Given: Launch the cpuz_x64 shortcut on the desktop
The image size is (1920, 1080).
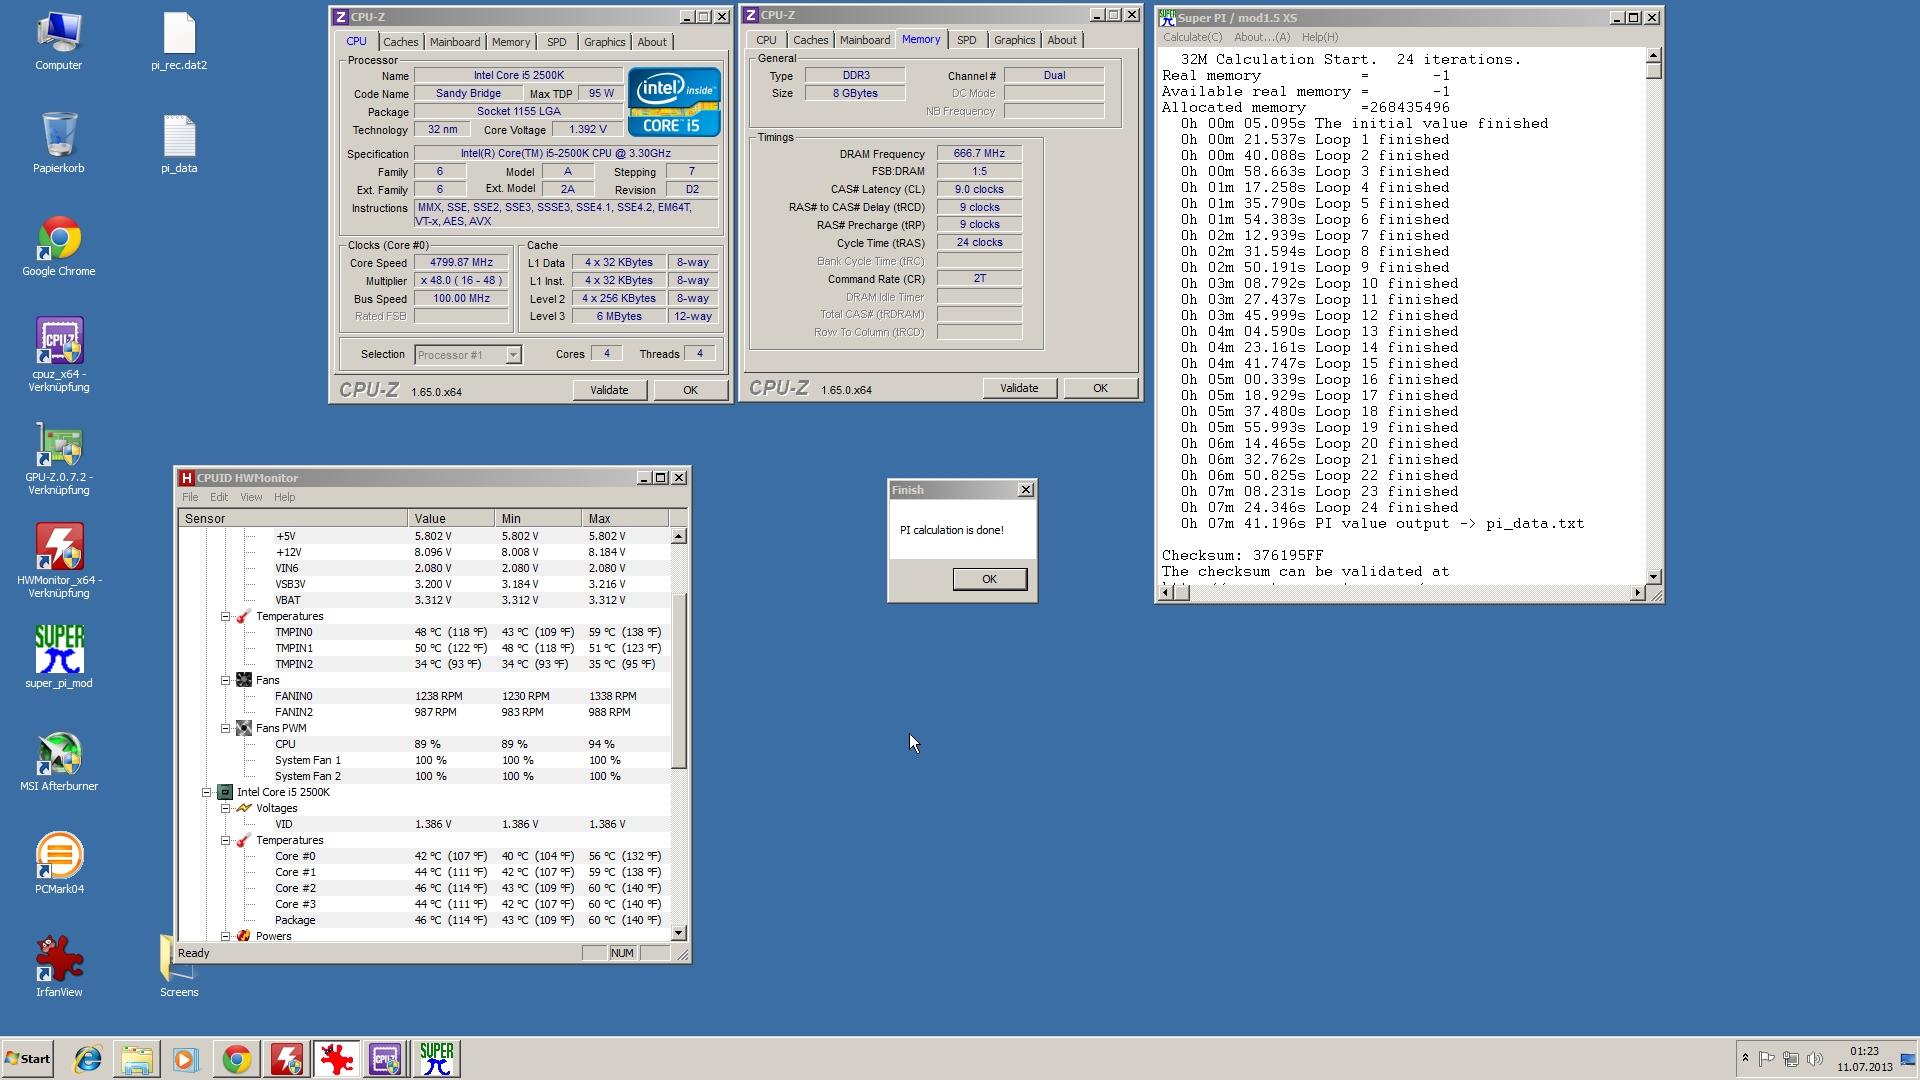Looking at the screenshot, I should [x=58, y=355].
